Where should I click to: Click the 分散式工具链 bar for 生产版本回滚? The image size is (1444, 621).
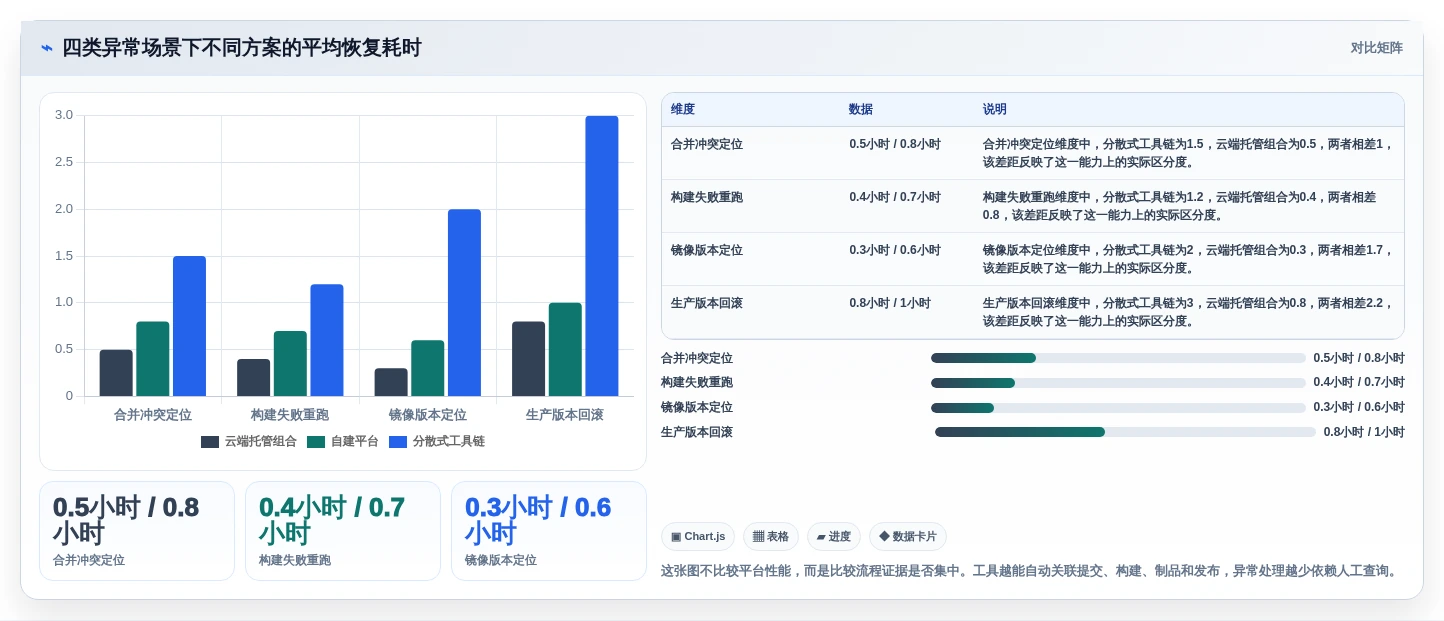[x=602, y=256]
